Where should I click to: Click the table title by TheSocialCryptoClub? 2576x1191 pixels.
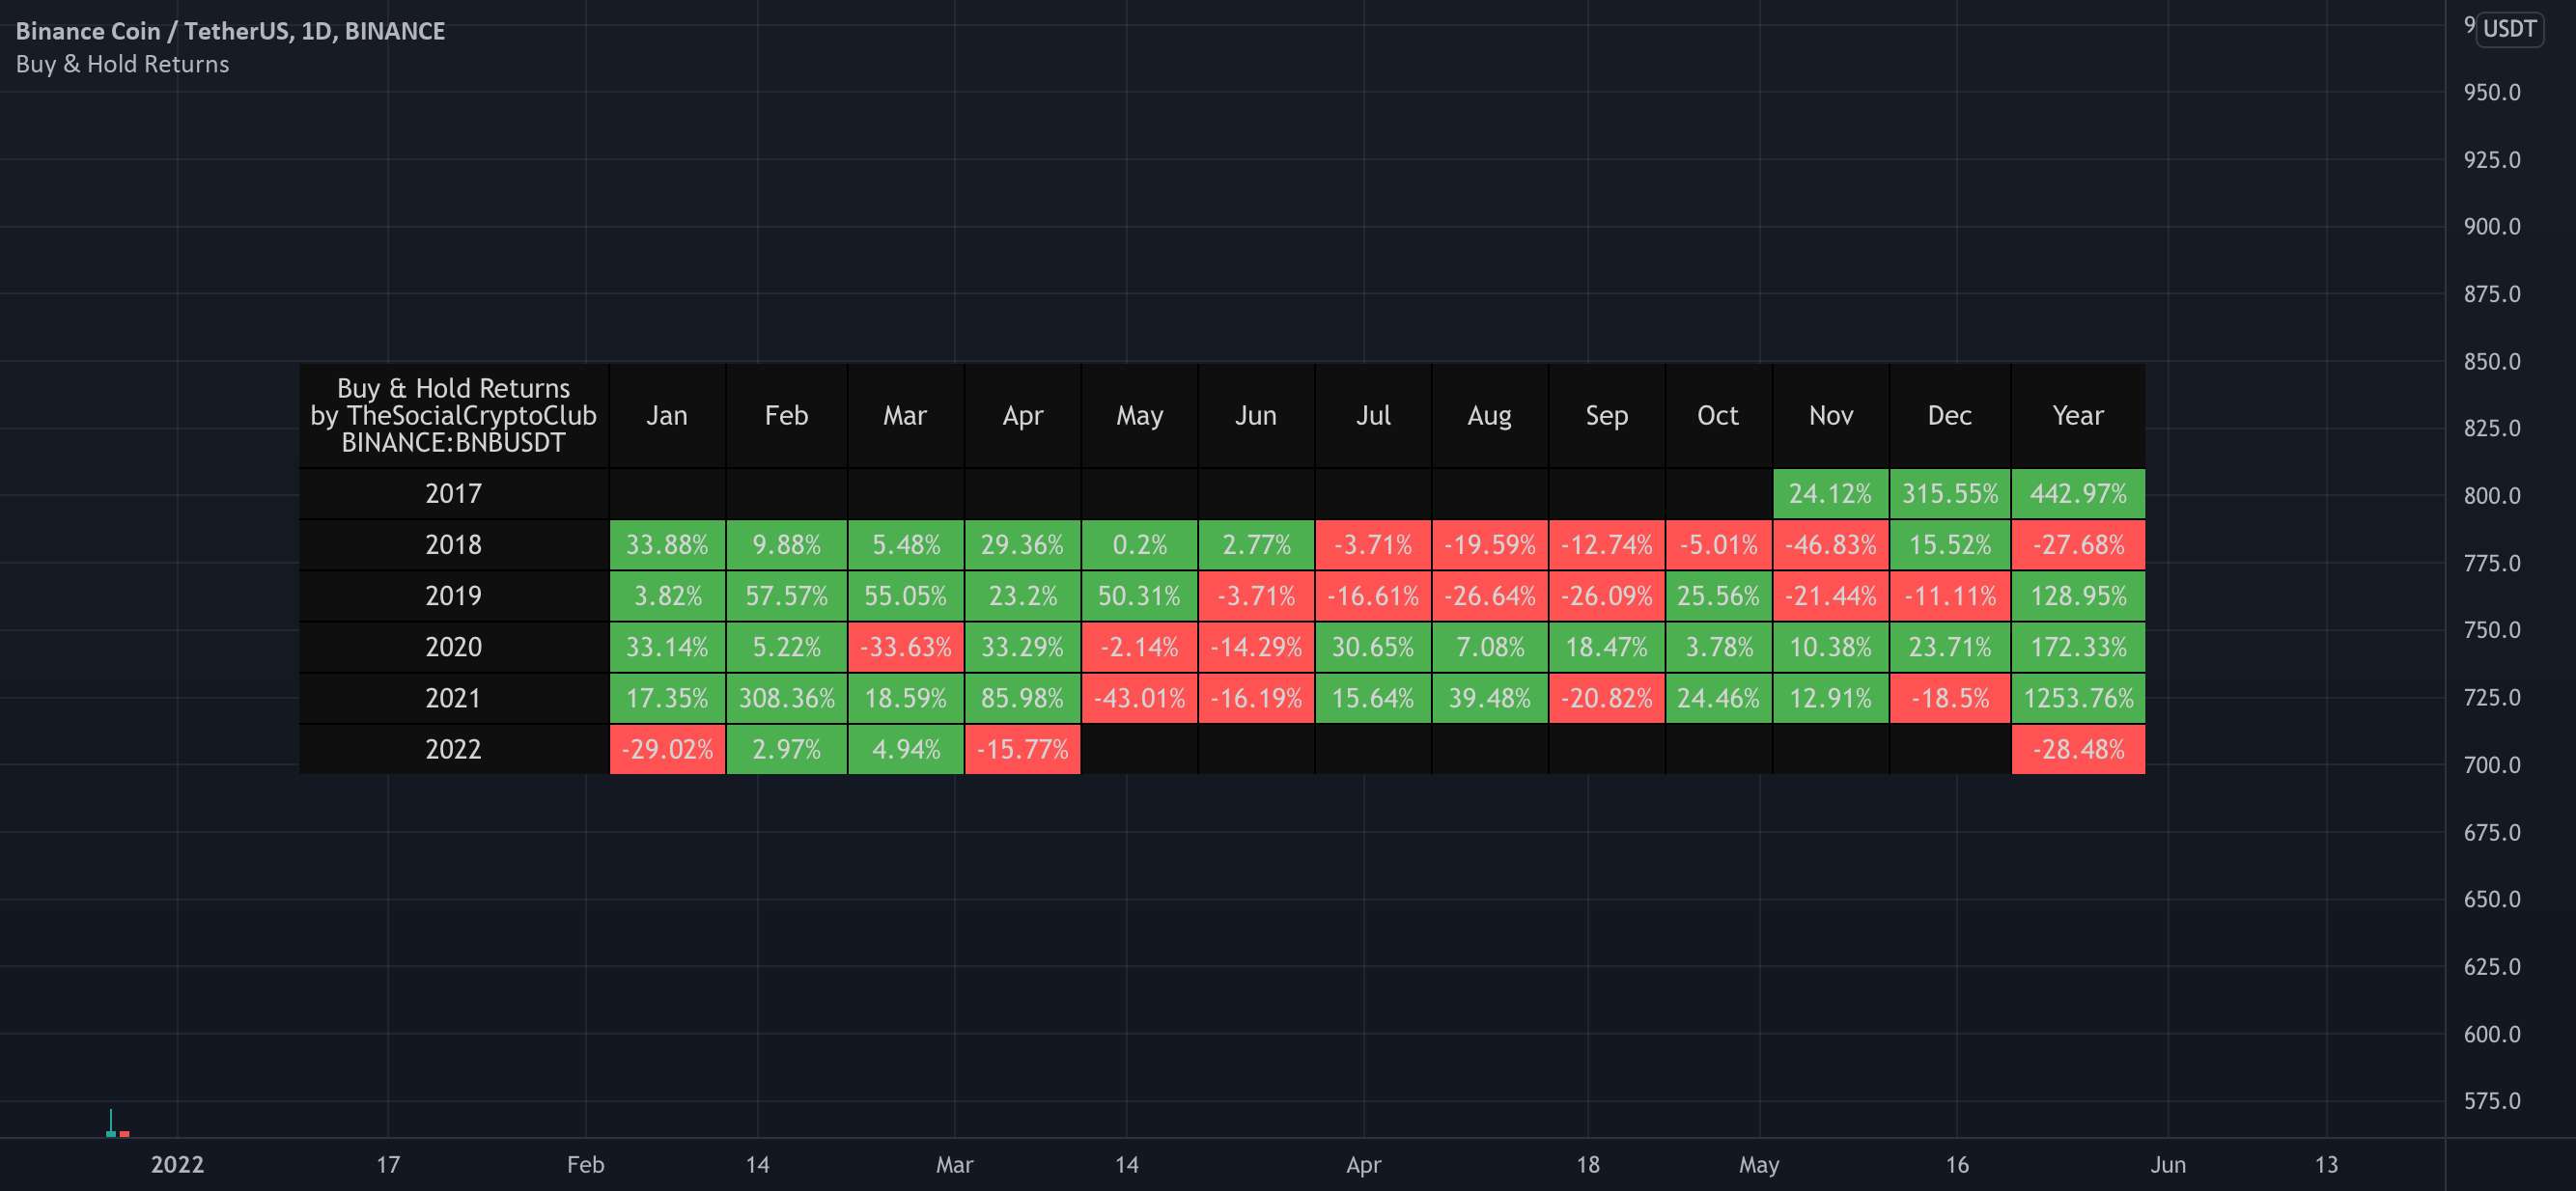(x=454, y=416)
